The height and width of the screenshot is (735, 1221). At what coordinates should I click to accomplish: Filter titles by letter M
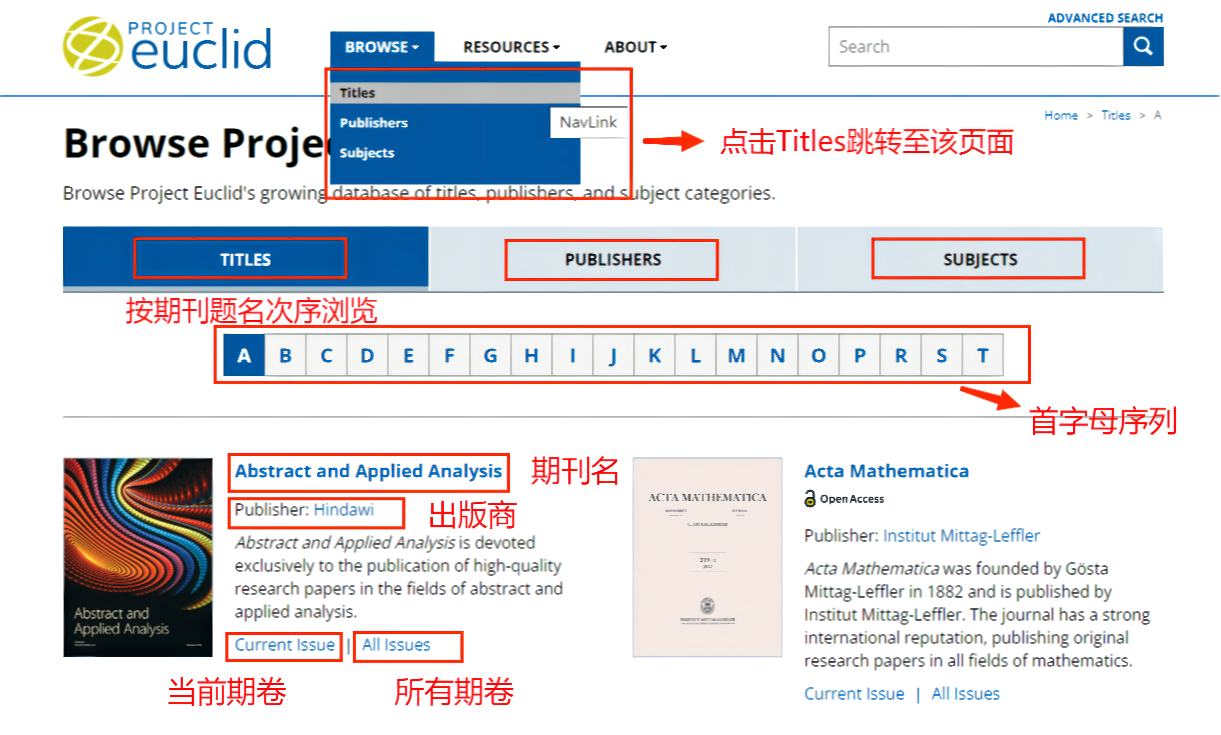coord(736,356)
